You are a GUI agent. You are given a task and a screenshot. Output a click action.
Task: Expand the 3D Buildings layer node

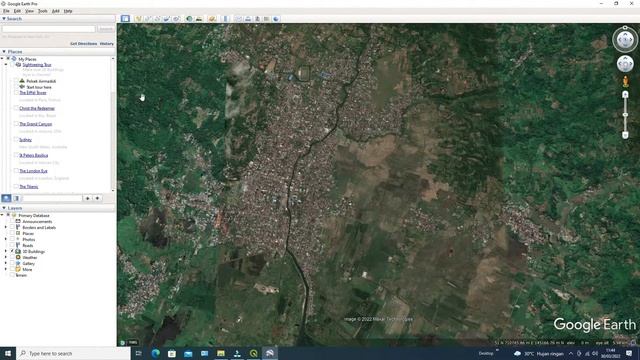pyautogui.click(x=6, y=251)
